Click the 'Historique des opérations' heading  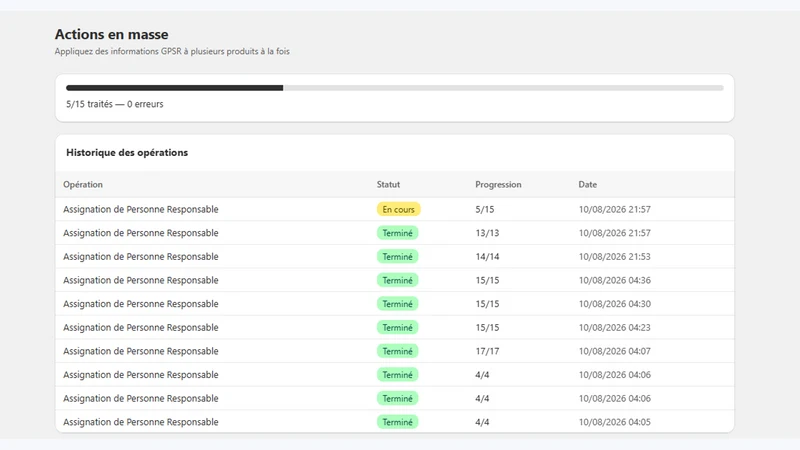click(x=127, y=153)
